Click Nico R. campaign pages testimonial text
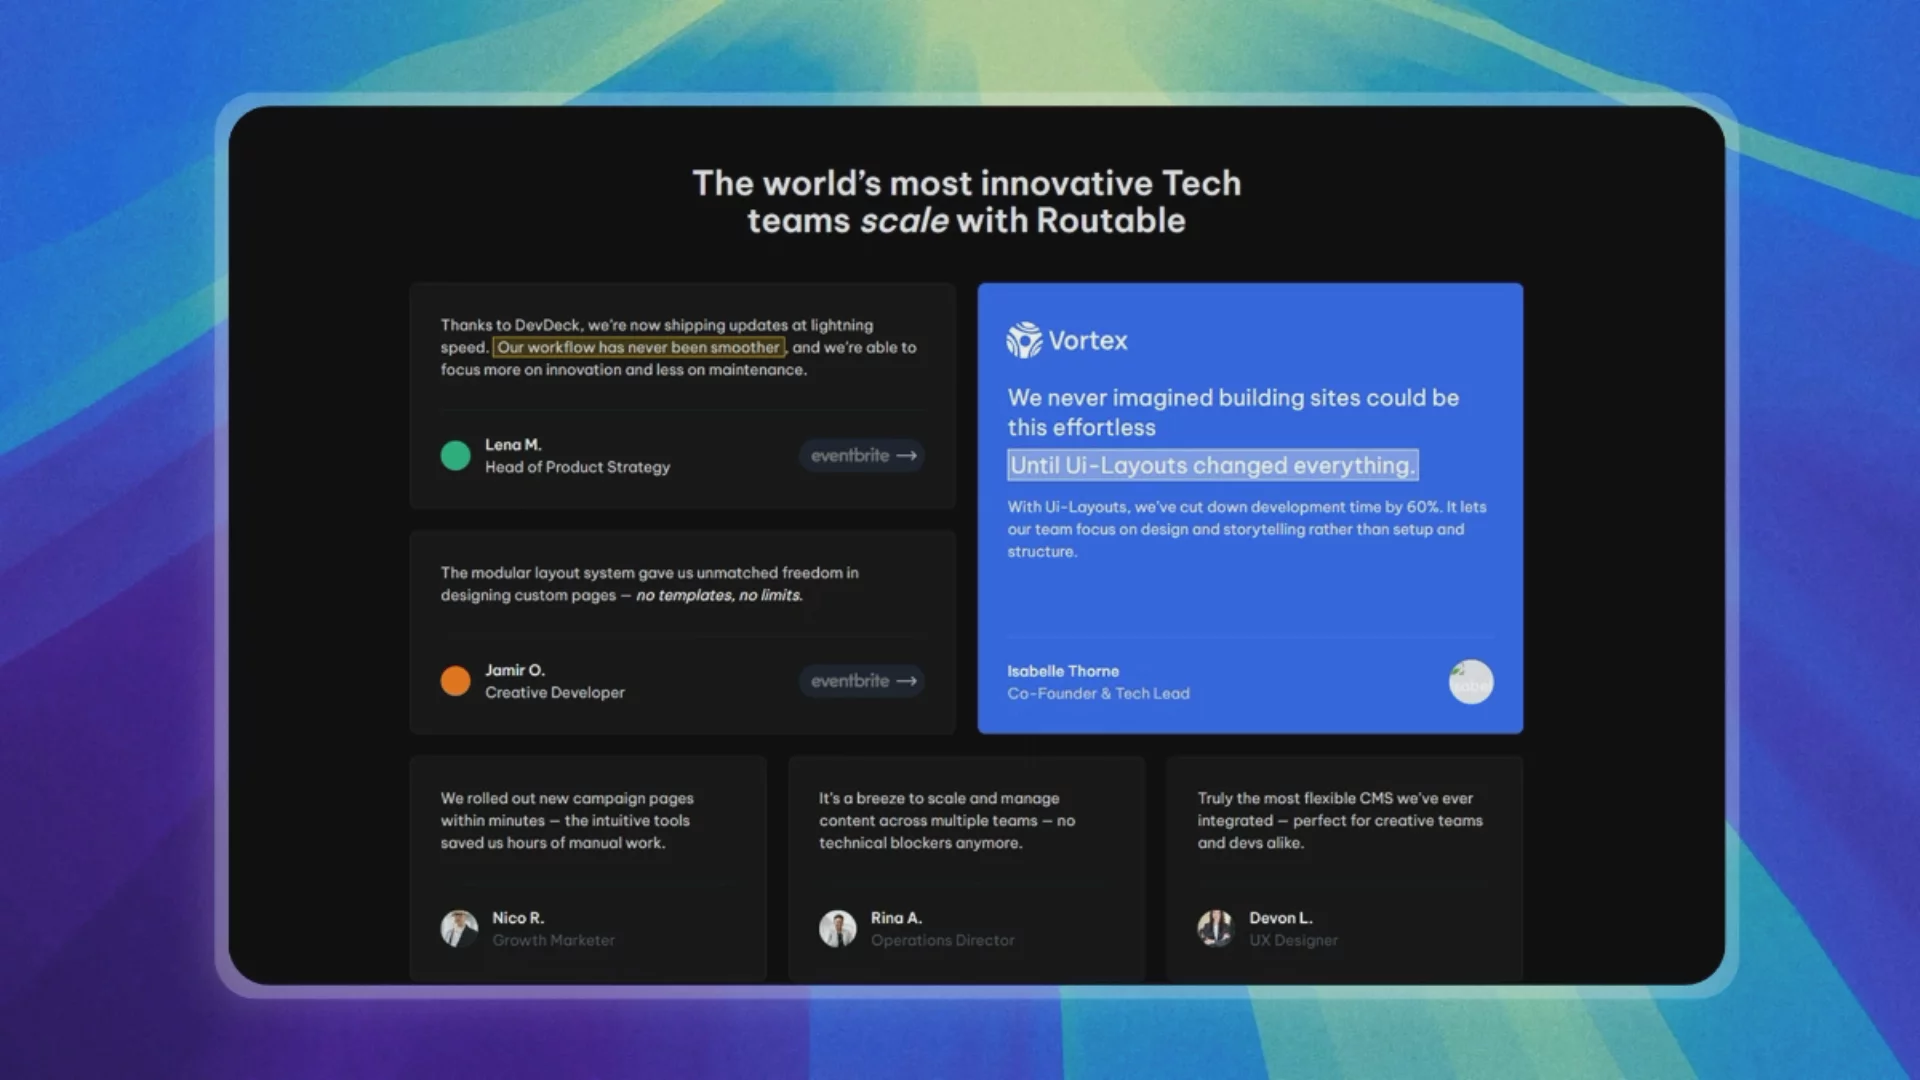 (x=566, y=820)
